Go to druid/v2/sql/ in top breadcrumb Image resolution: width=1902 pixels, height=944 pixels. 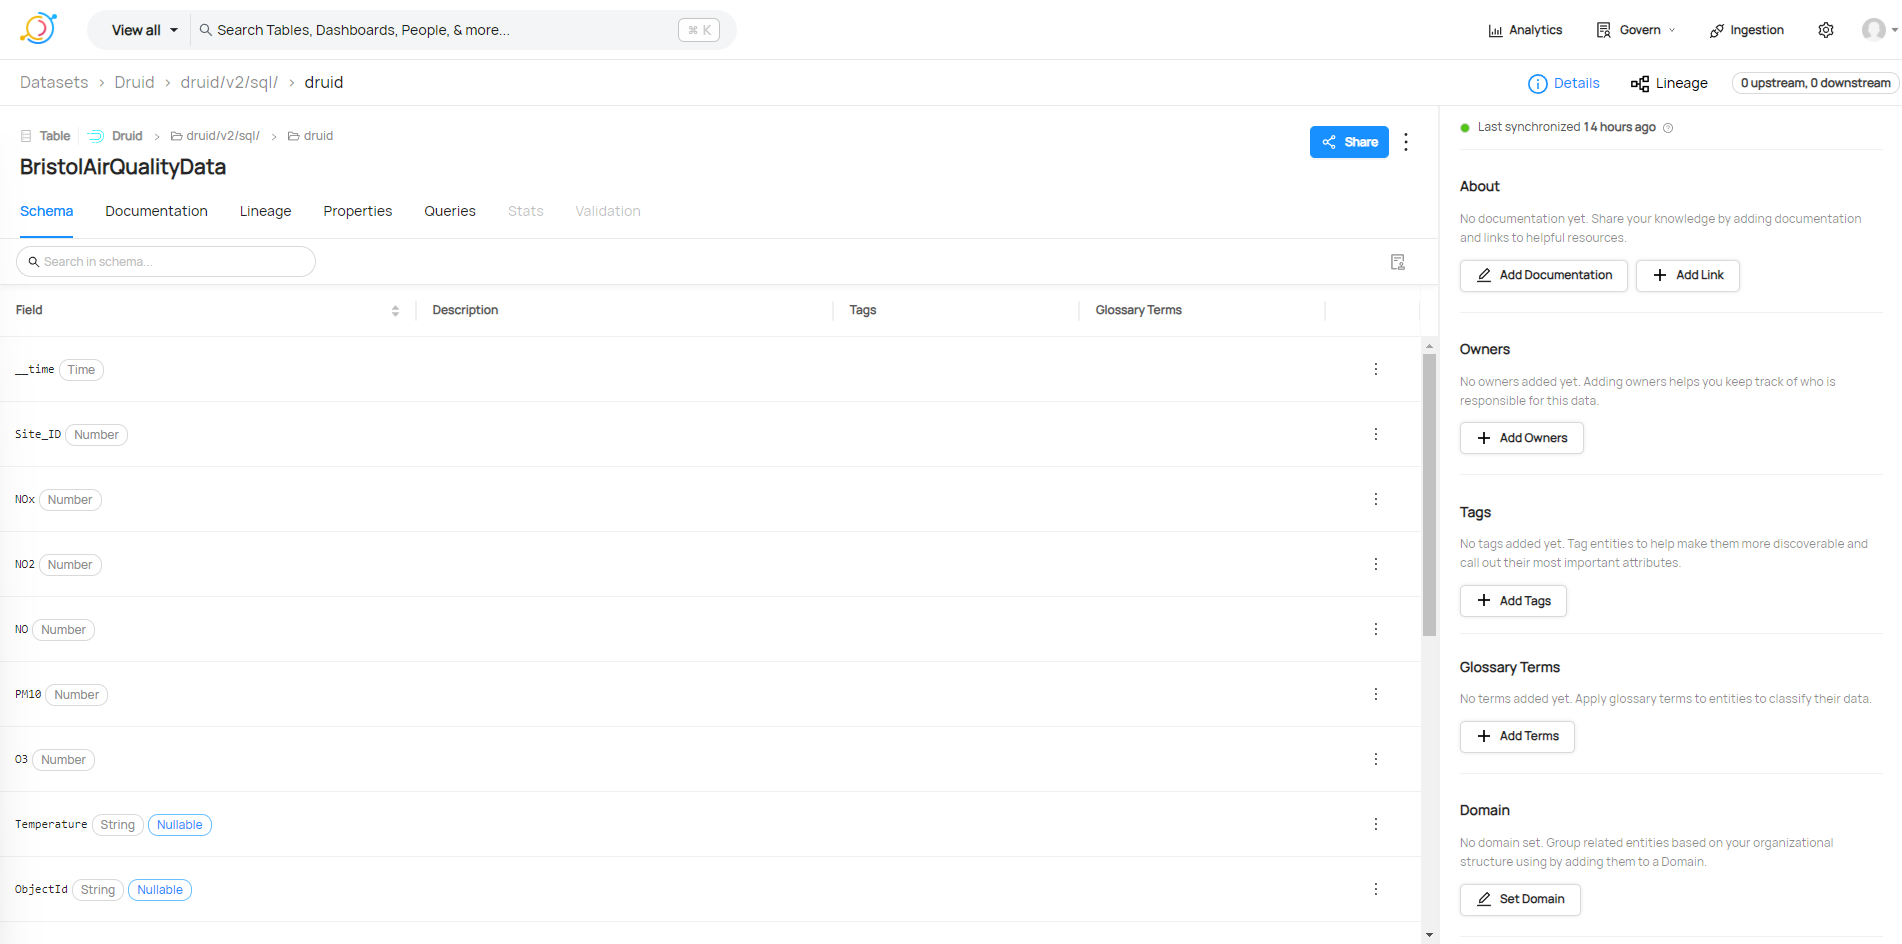pyautogui.click(x=229, y=82)
